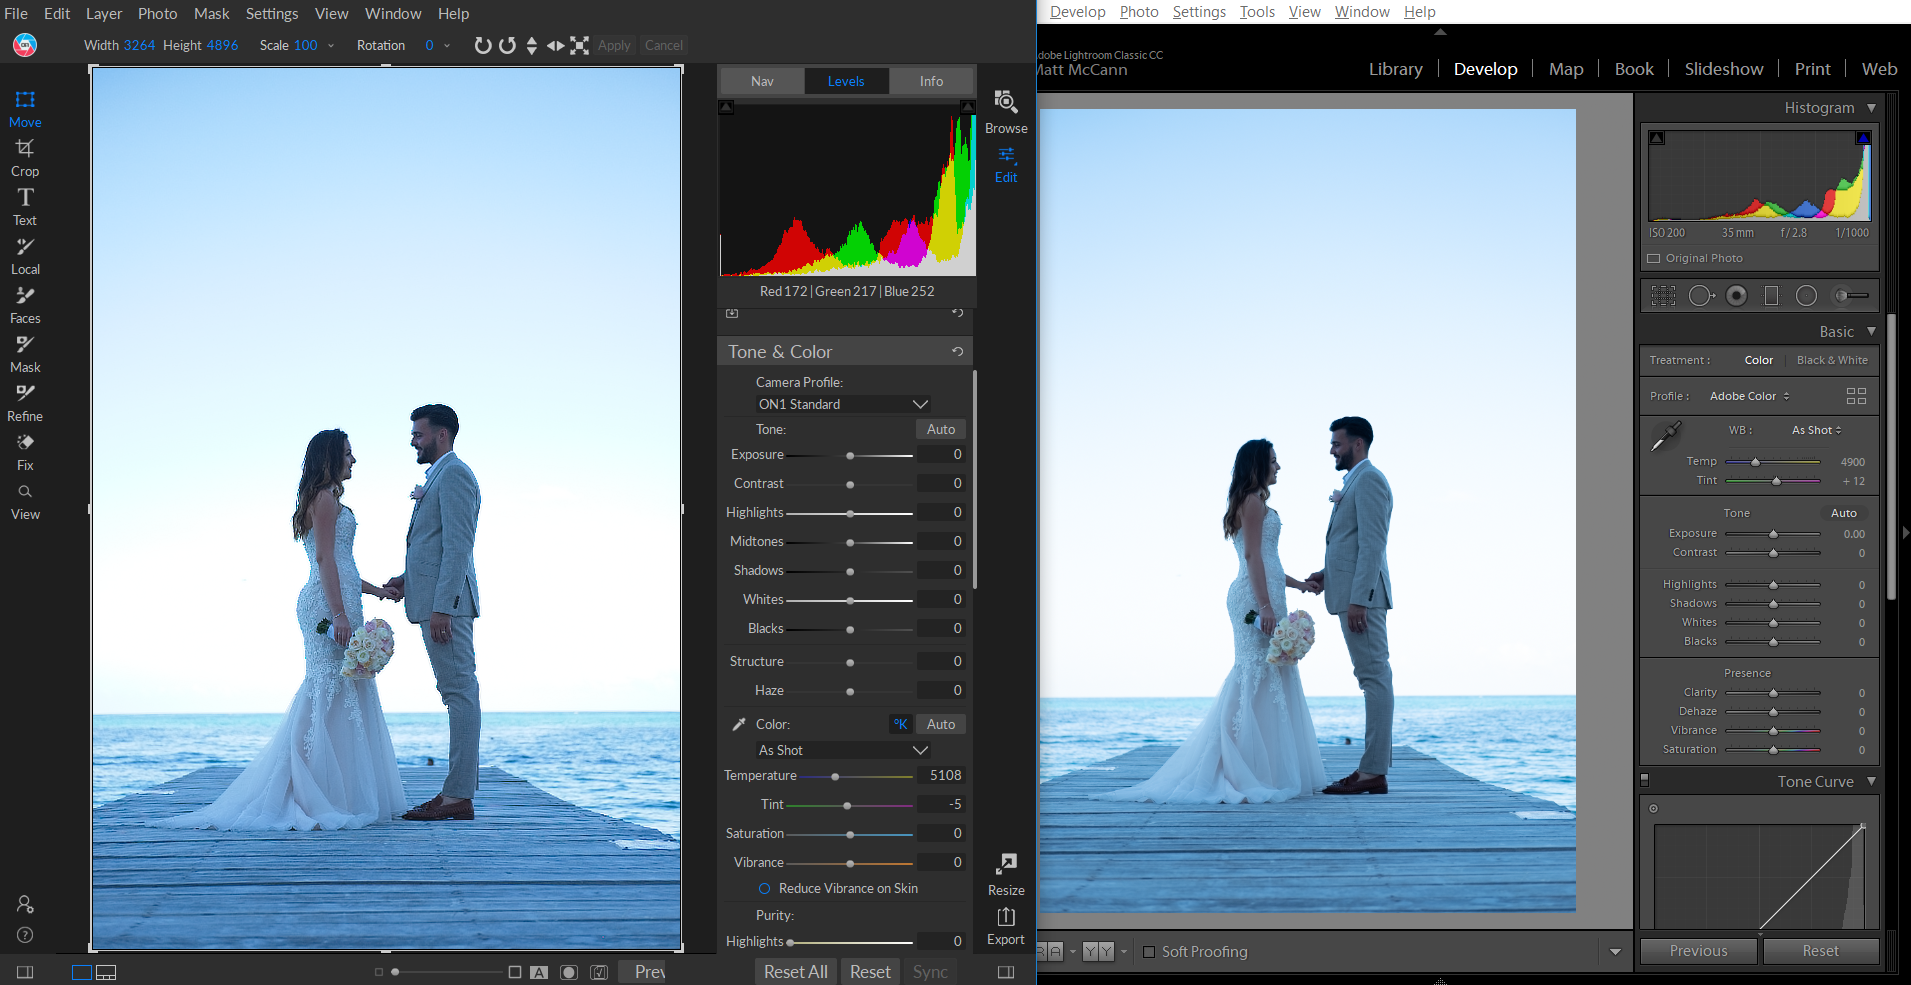Viewport: 1911px width, 985px height.
Task: Switch to the Nav tab
Action: 762,81
